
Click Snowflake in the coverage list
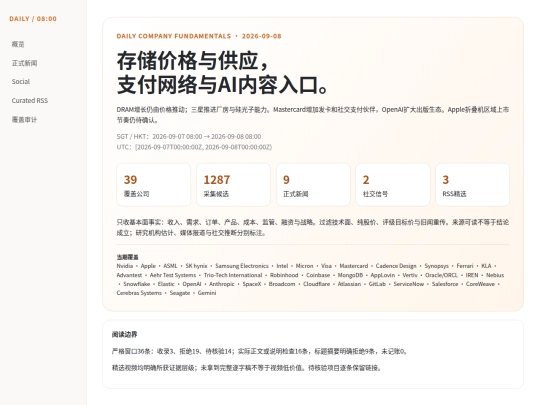point(136,284)
